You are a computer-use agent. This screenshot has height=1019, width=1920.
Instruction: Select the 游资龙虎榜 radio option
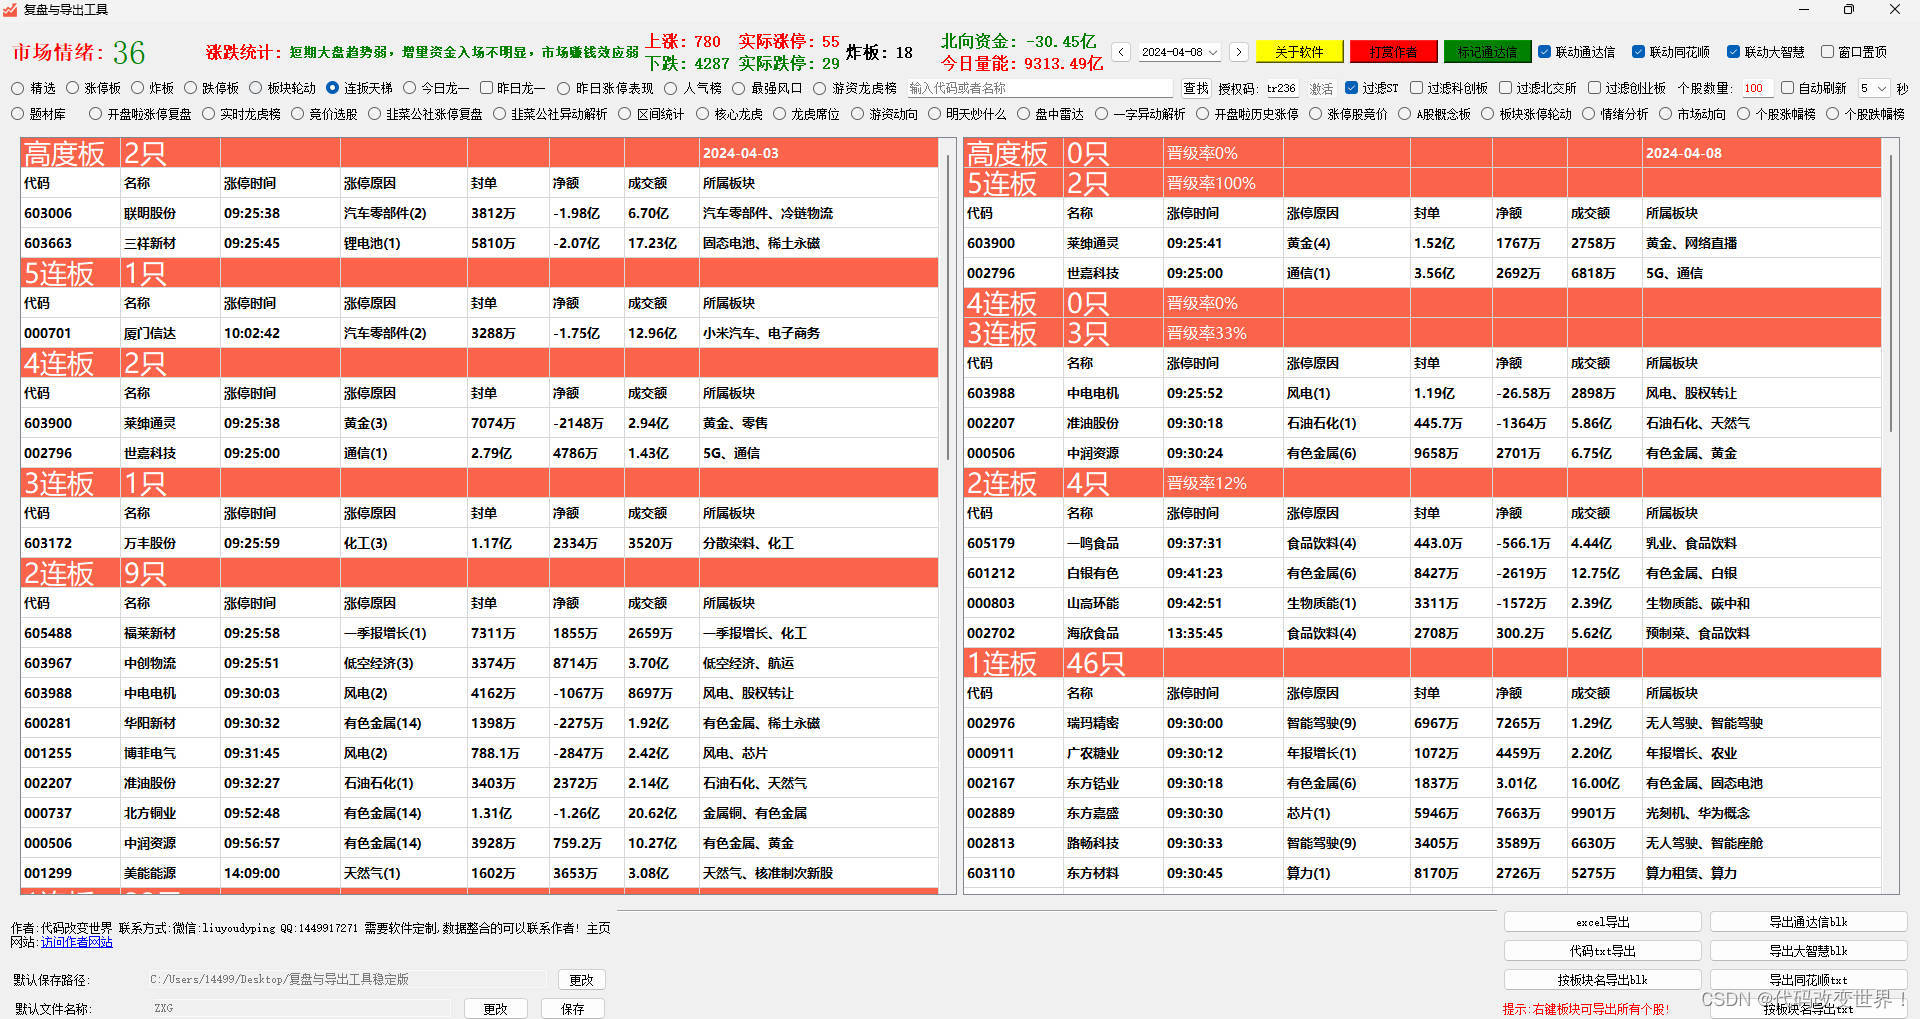point(855,88)
